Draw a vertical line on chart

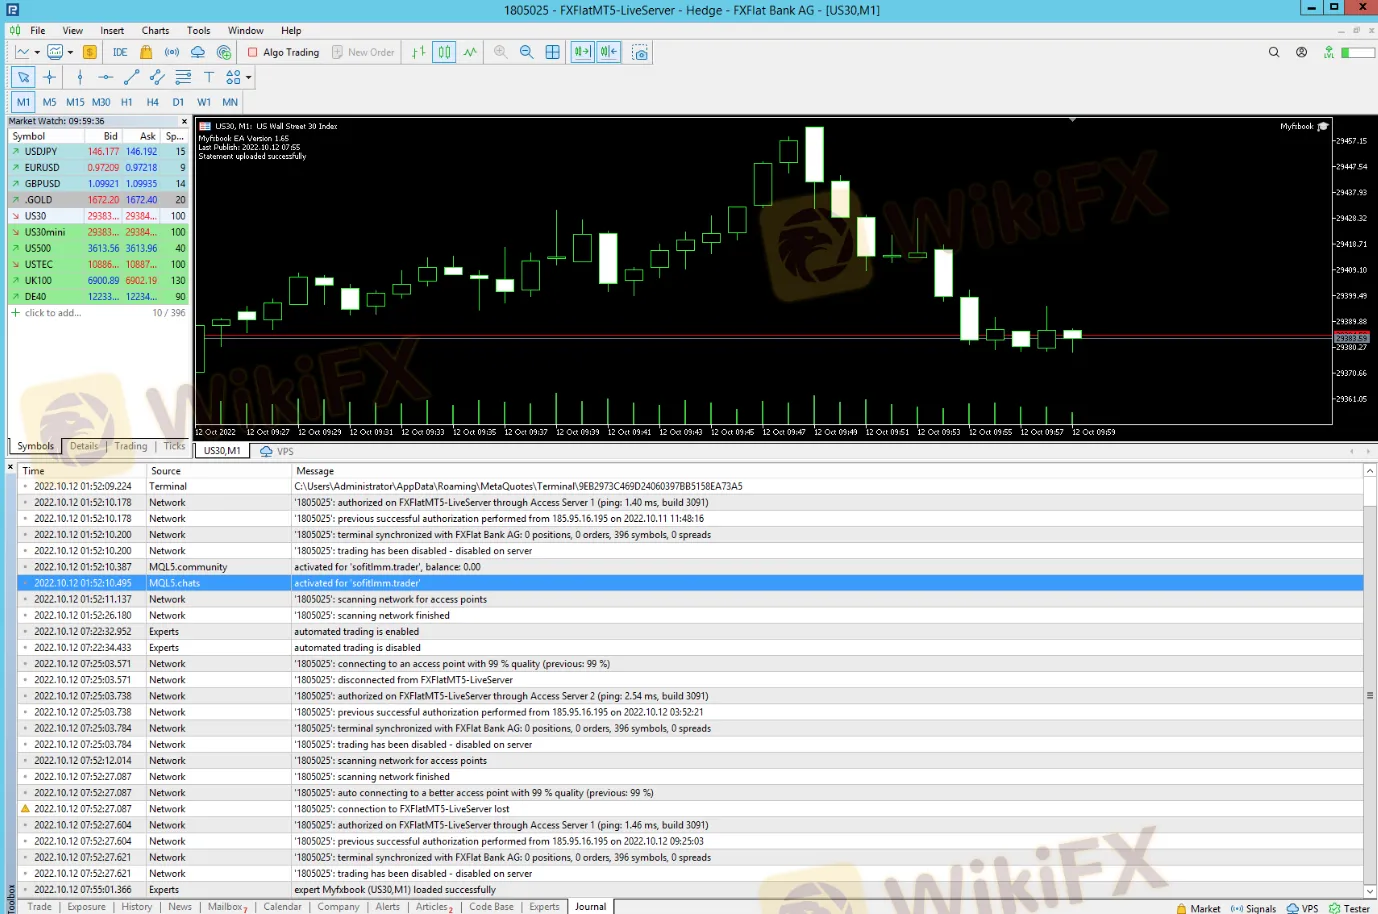(80, 77)
